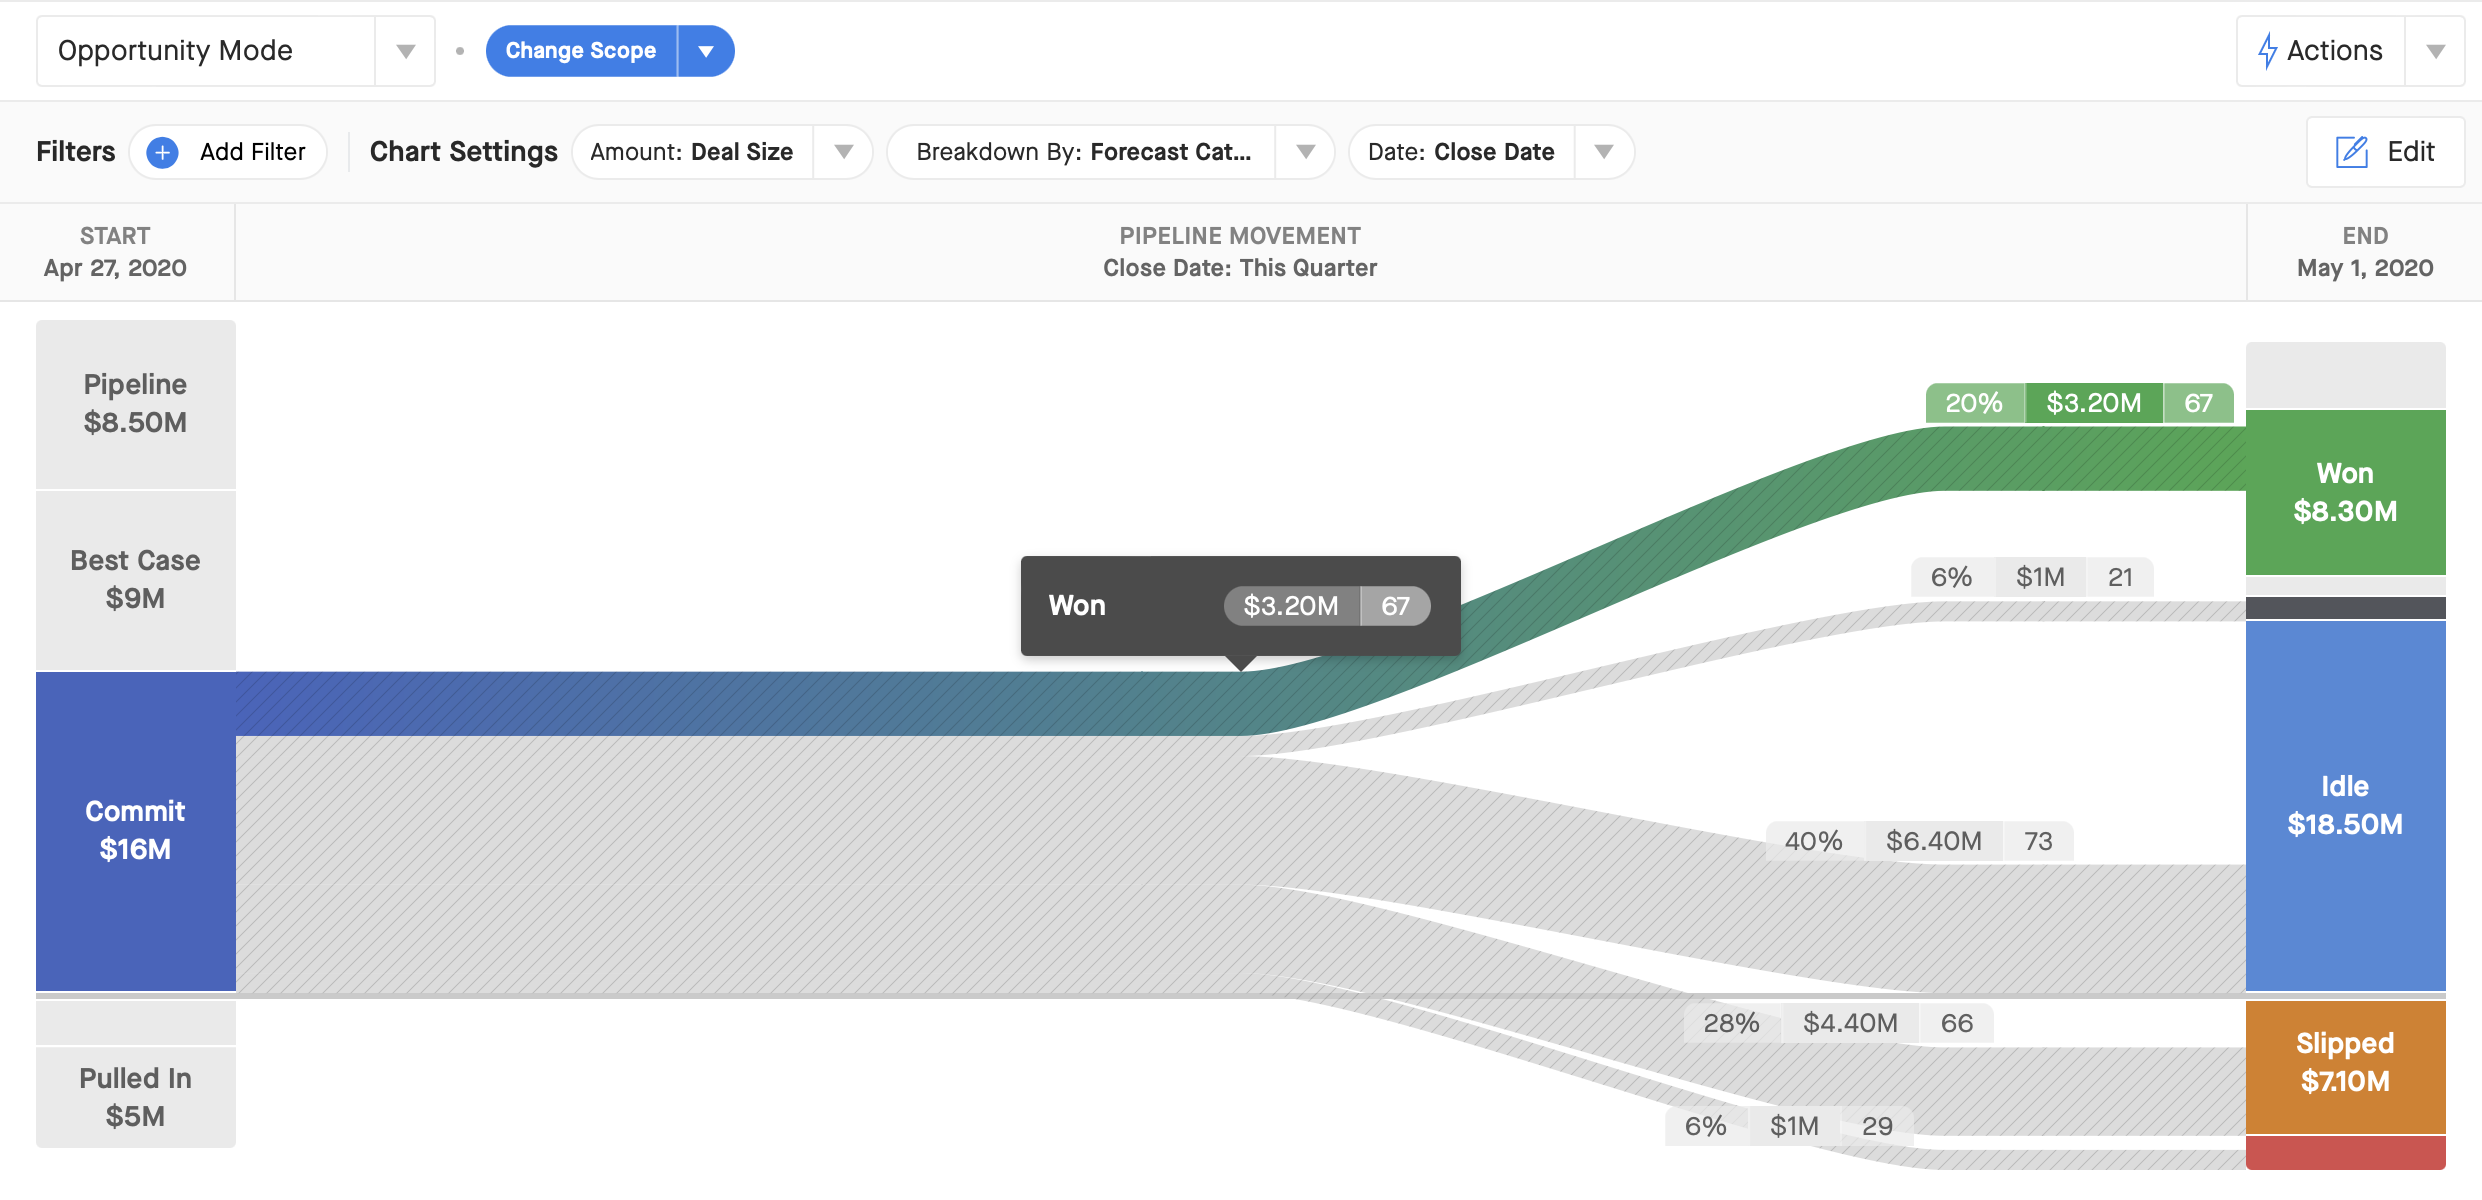Click the Change Scope button

(x=581, y=51)
